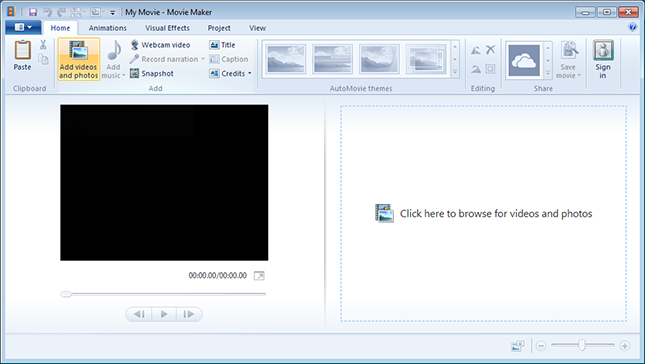Viewport: 645px width, 364px height.
Task: Select the first AutoMovie theme thumbnail
Action: point(286,59)
